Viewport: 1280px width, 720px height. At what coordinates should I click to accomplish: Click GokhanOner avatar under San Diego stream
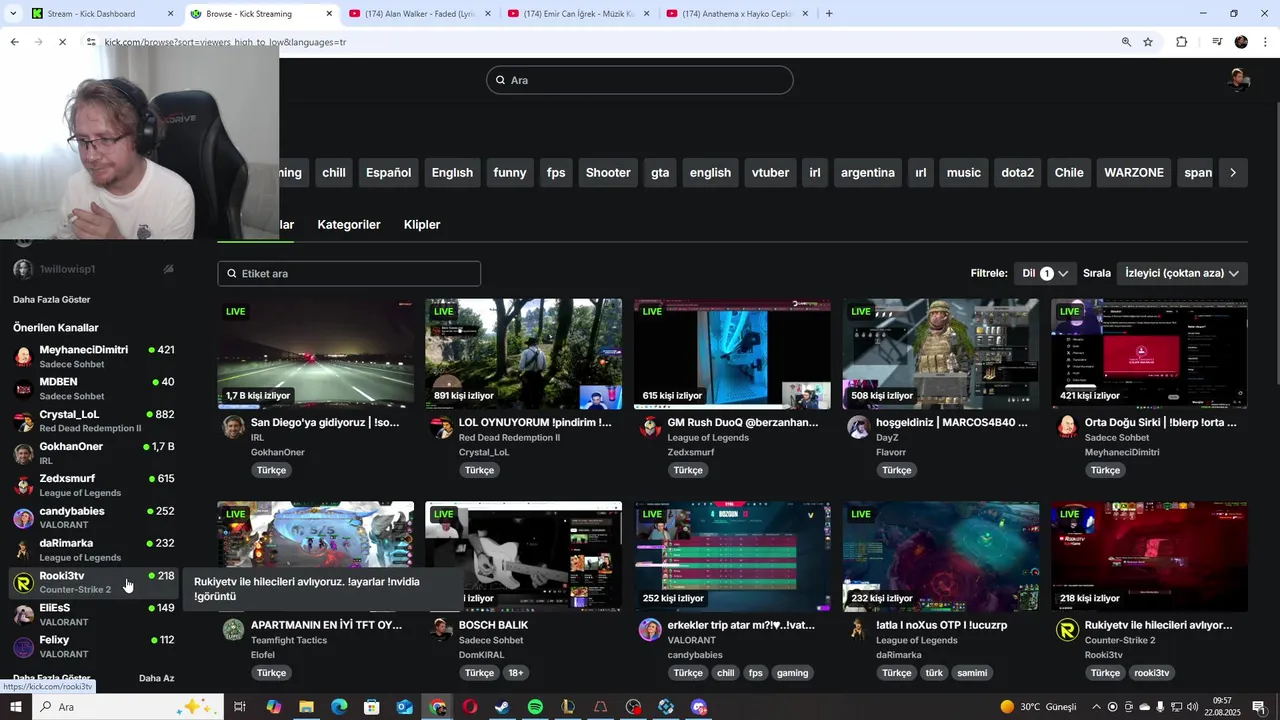233,428
